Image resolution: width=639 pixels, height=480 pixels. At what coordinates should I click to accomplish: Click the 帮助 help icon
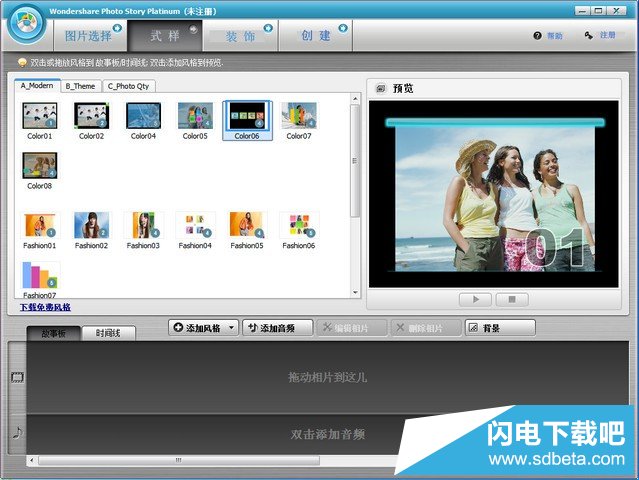[x=537, y=36]
